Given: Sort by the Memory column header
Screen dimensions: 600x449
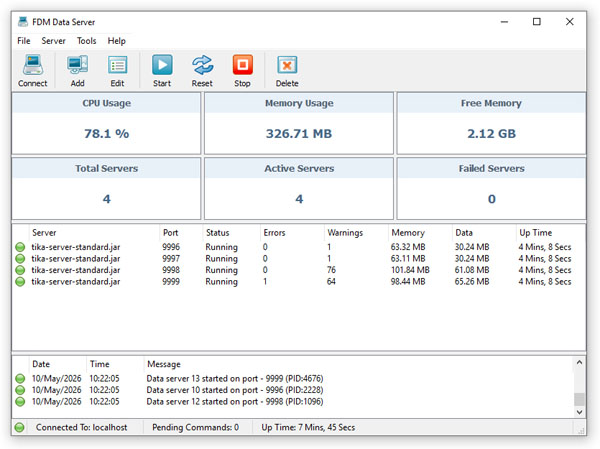Looking at the screenshot, I should 420,233.
